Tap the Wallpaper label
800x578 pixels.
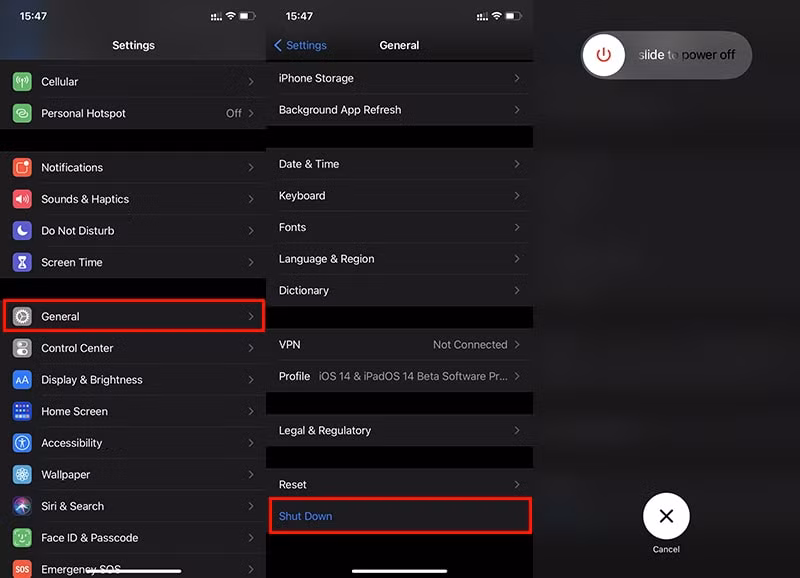(x=66, y=474)
